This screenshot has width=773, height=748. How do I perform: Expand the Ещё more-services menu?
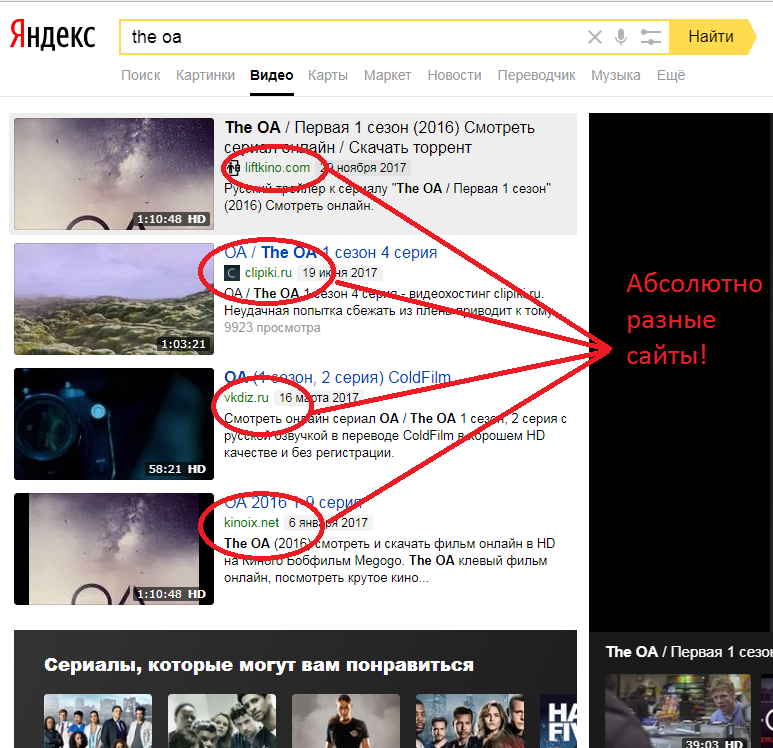671,75
